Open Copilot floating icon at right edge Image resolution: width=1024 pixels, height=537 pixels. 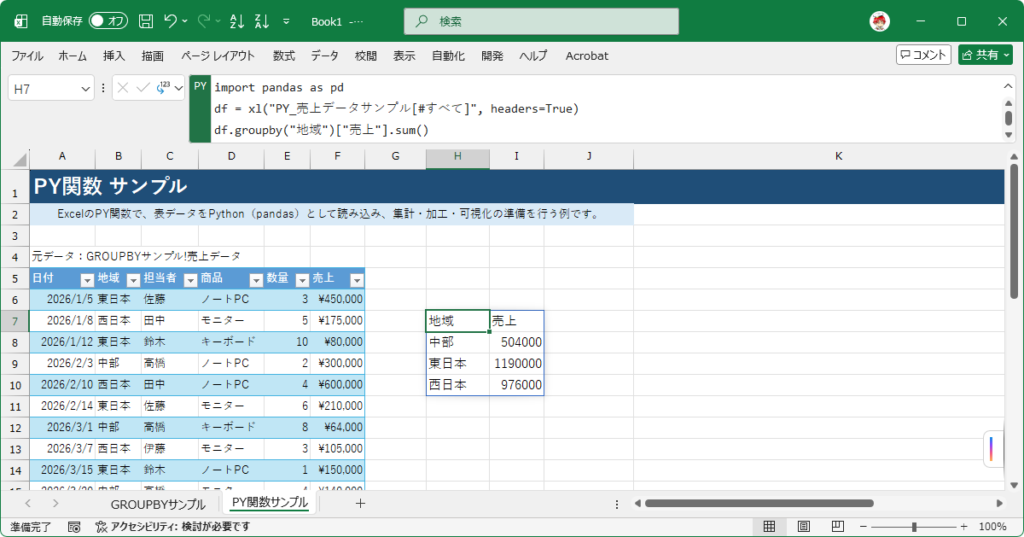pyautogui.click(x=991, y=449)
